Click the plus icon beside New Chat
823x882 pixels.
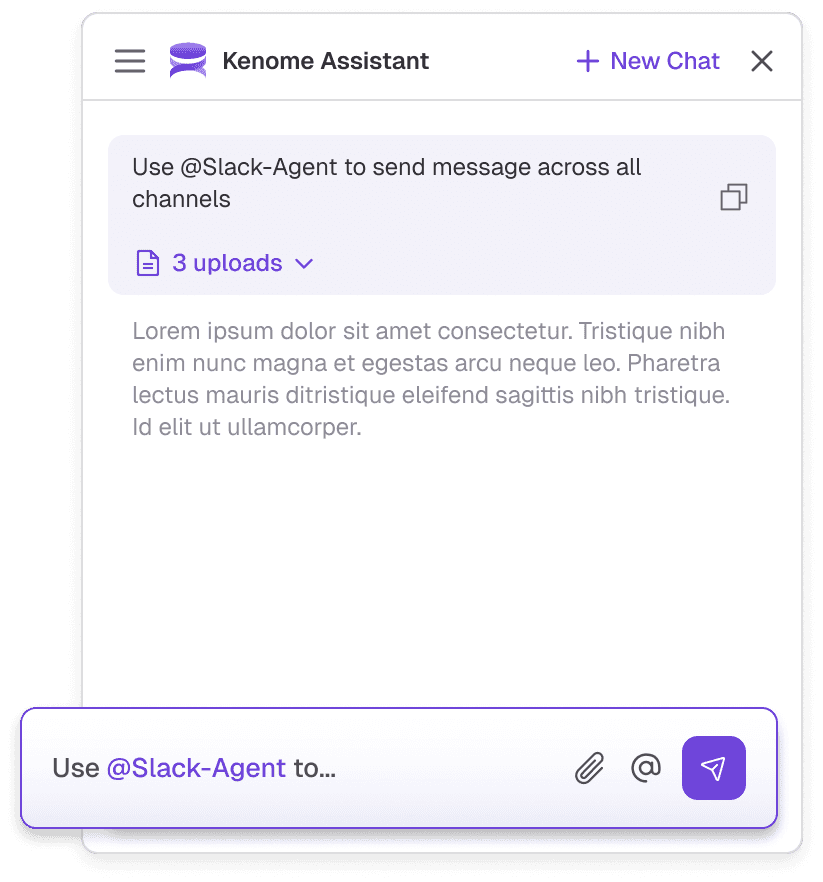click(588, 61)
